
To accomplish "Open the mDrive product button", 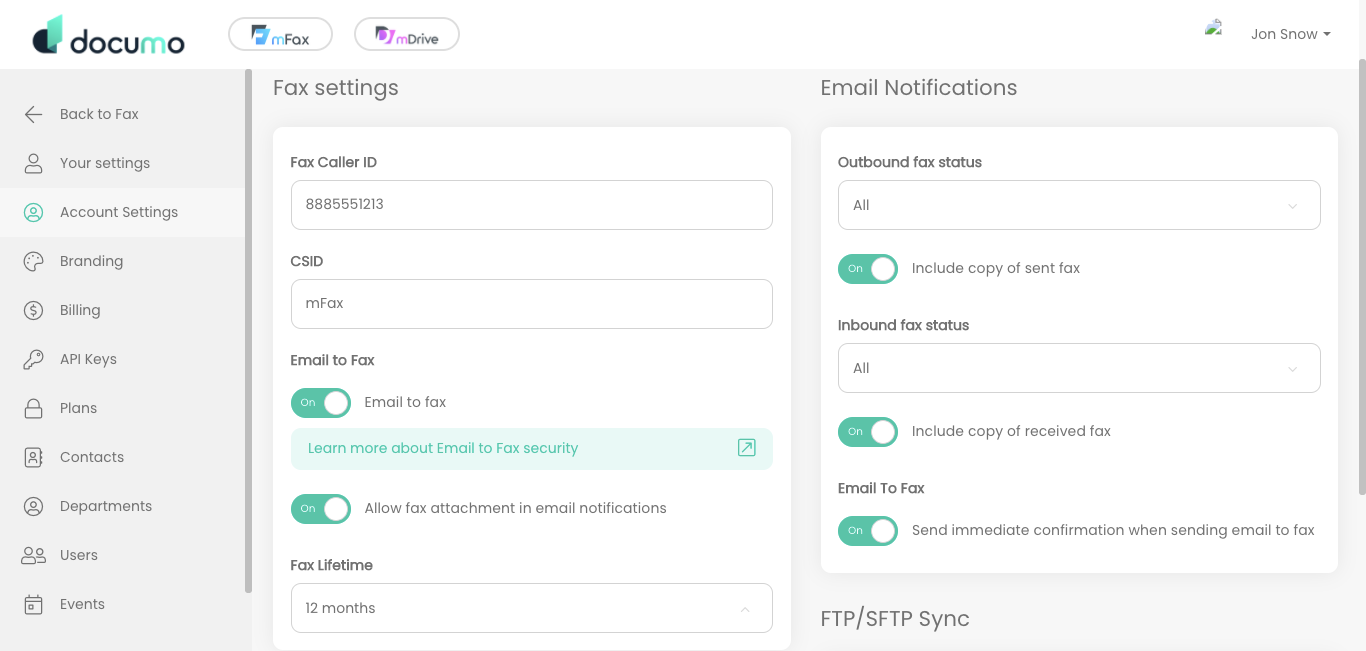I will pos(407,35).
